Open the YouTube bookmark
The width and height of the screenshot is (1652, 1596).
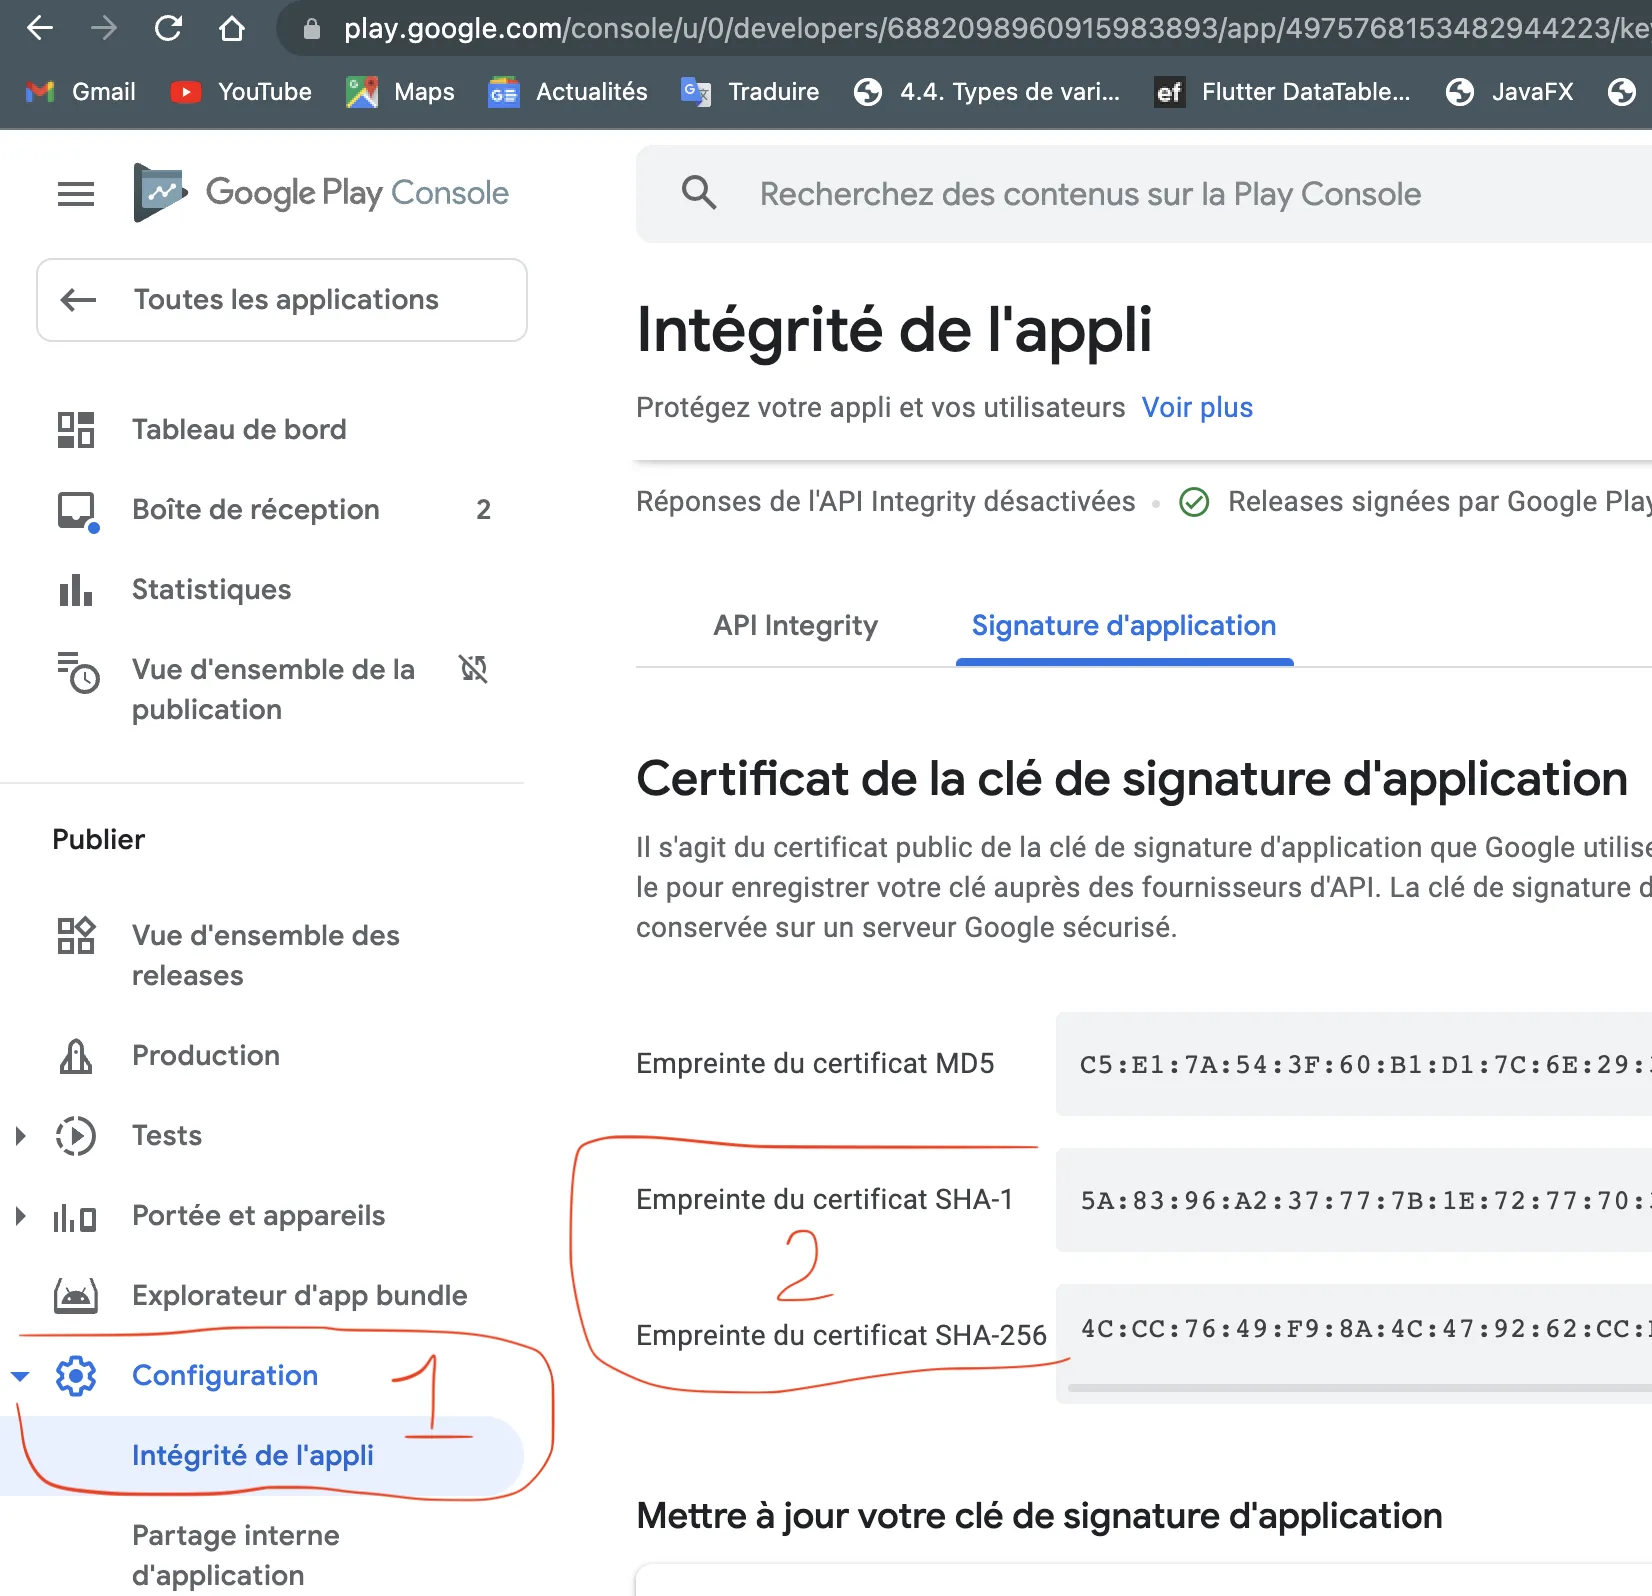[x=241, y=92]
